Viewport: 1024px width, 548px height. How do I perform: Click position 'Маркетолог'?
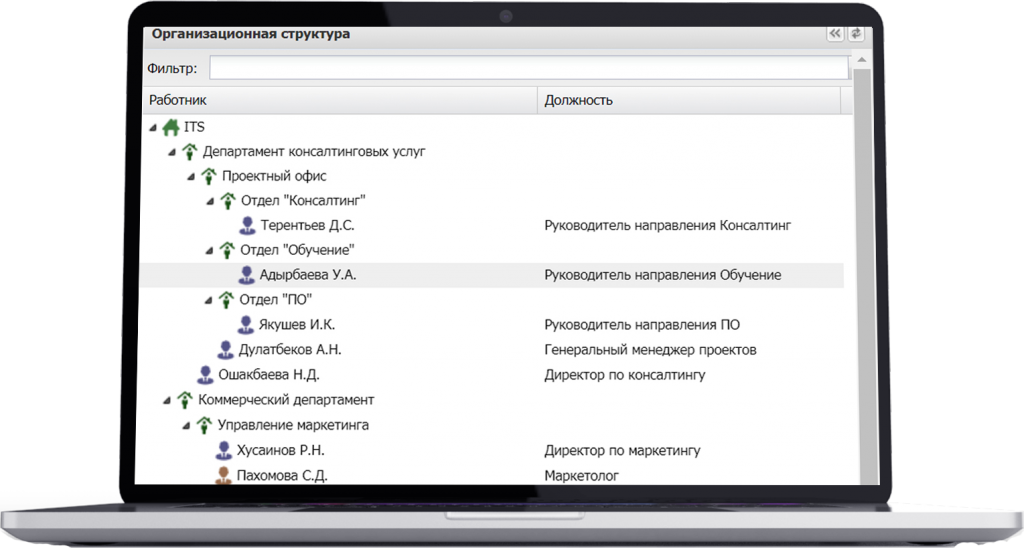click(581, 476)
